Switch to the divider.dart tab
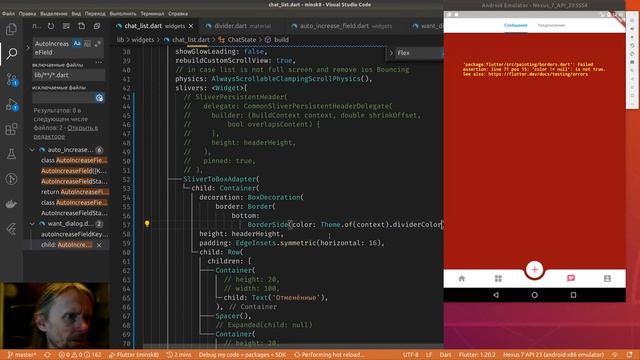 tap(238, 26)
